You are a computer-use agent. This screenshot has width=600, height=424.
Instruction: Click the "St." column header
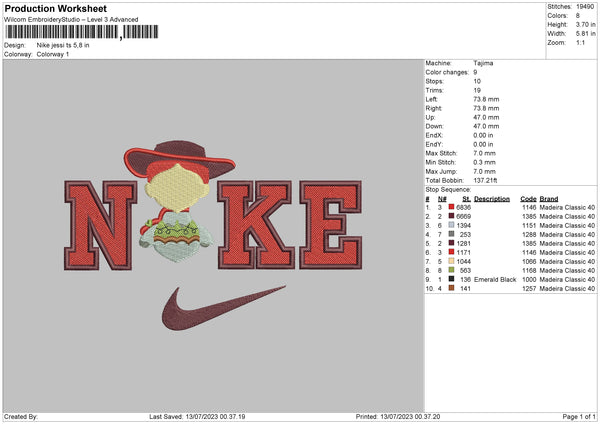466,199
